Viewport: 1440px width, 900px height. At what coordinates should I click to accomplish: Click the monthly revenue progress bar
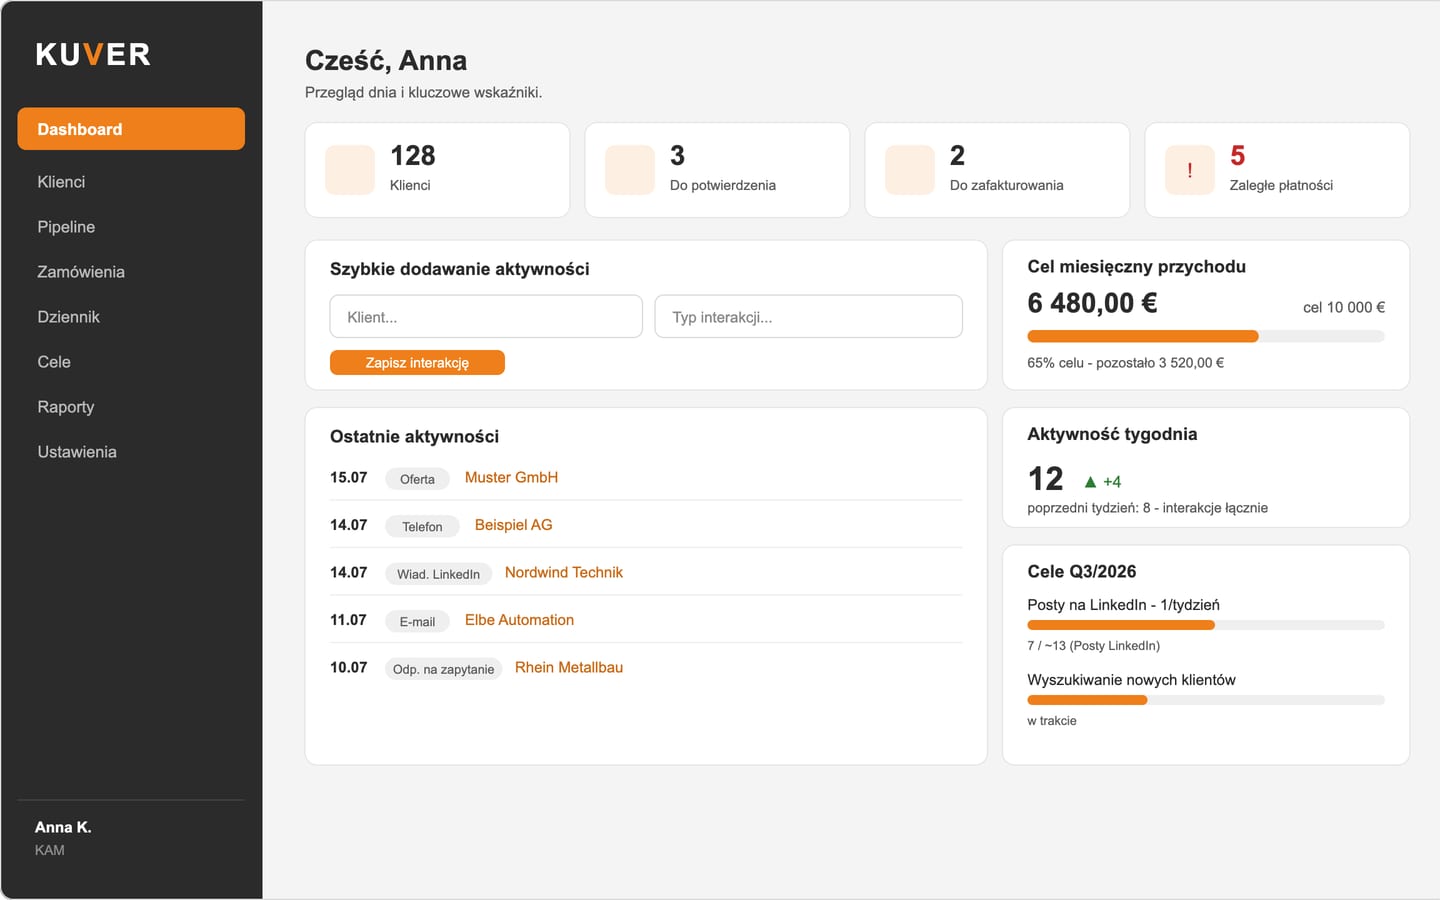[1206, 337]
